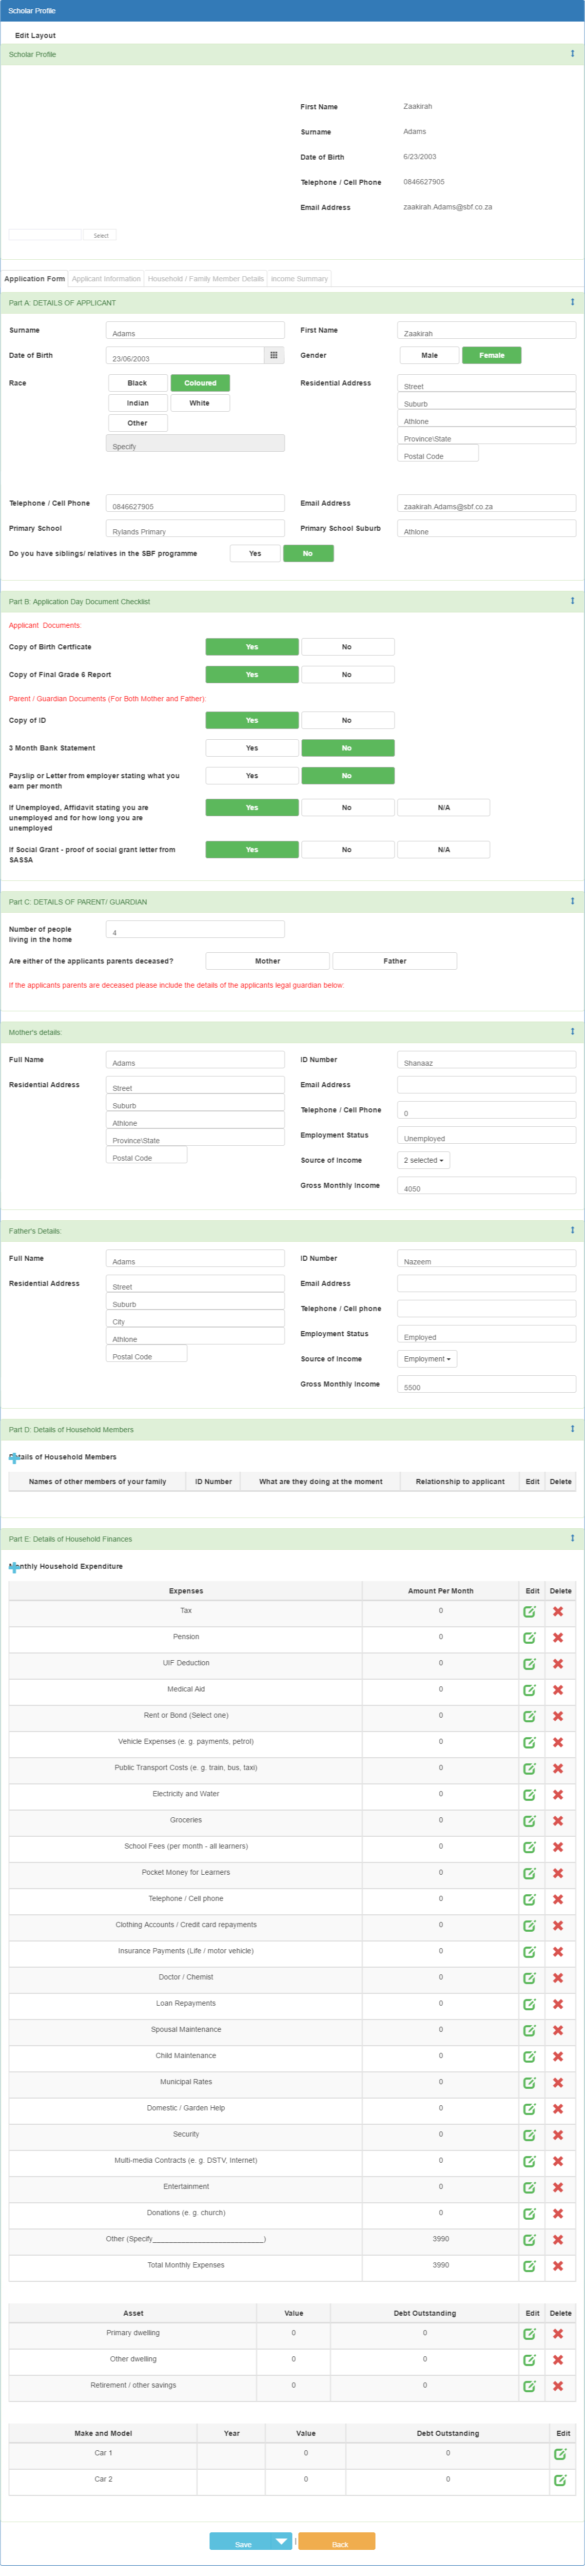Open the Income Summary tab

click(299, 278)
